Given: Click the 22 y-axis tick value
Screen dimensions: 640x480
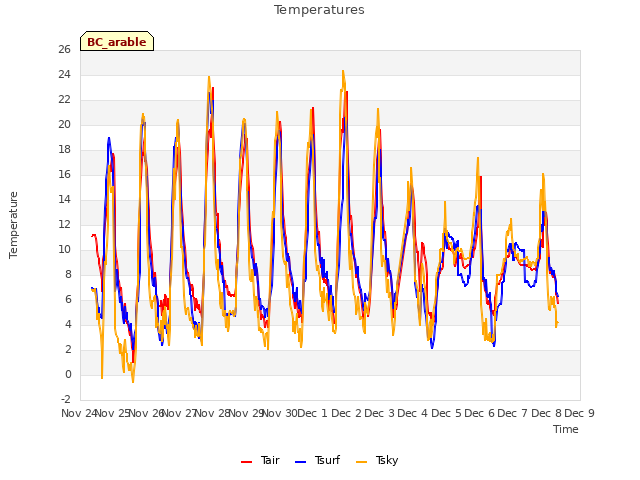Looking at the screenshot, I should pyautogui.click(x=64, y=100).
